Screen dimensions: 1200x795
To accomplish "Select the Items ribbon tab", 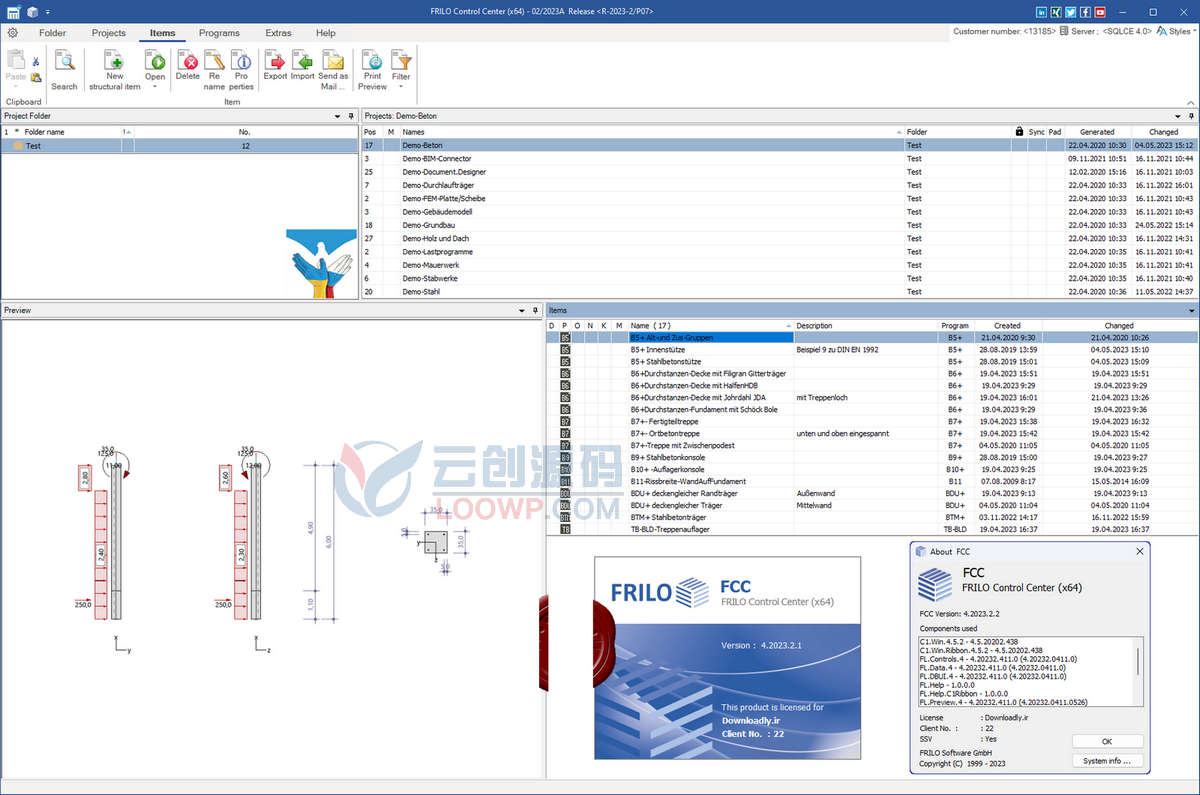I will [162, 33].
